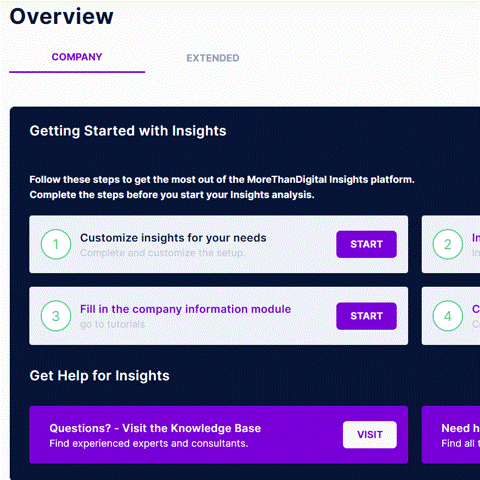480x480 pixels.
Task: Open 'Fill in the company information module' link
Action: (x=185, y=309)
